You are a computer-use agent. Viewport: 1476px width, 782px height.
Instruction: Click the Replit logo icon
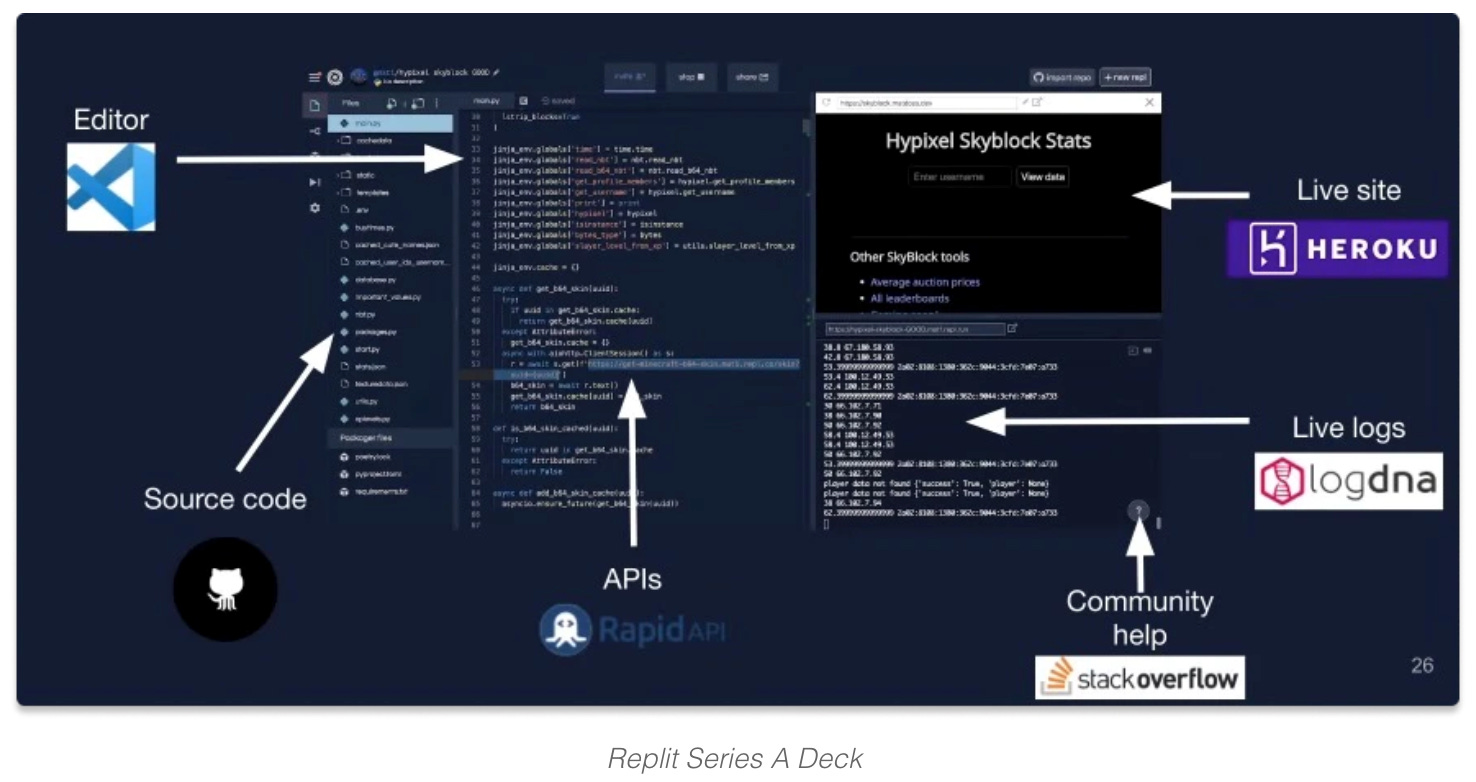coord(335,77)
